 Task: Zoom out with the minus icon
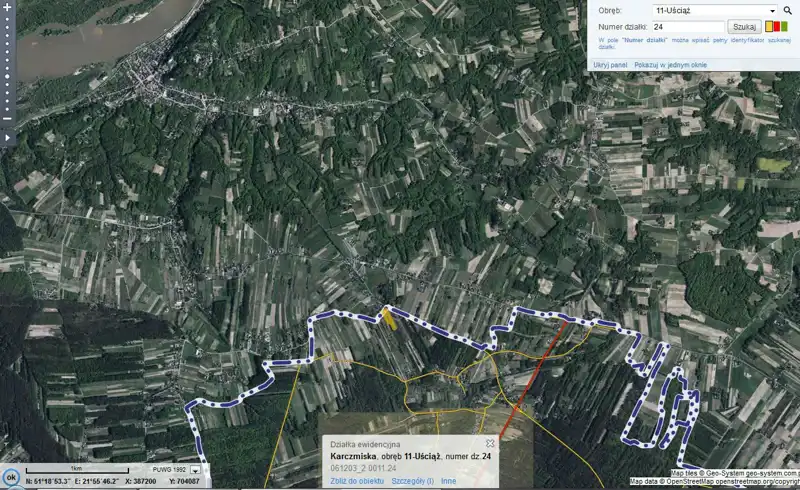[x=7, y=118]
